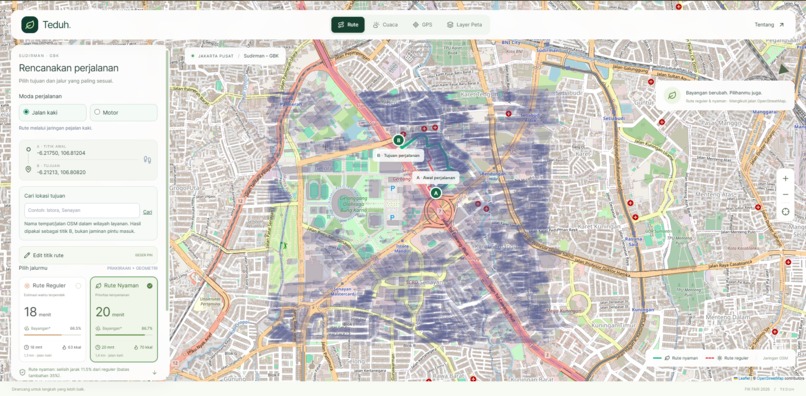
Task: Click the clock icon in Rute Reguler card
Action: (x=26, y=347)
